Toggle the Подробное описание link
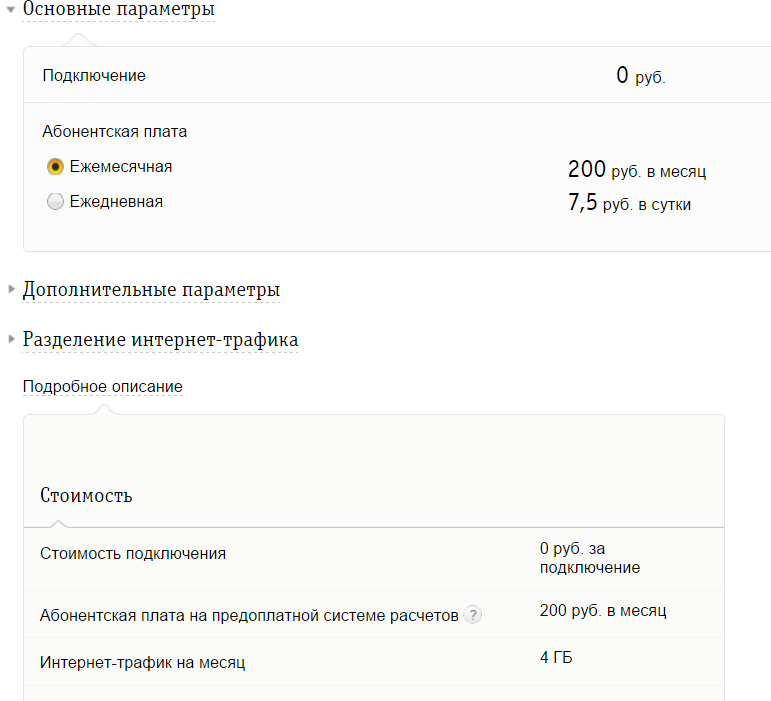This screenshot has height=701, width=771. pyautogui.click(x=103, y=387)
